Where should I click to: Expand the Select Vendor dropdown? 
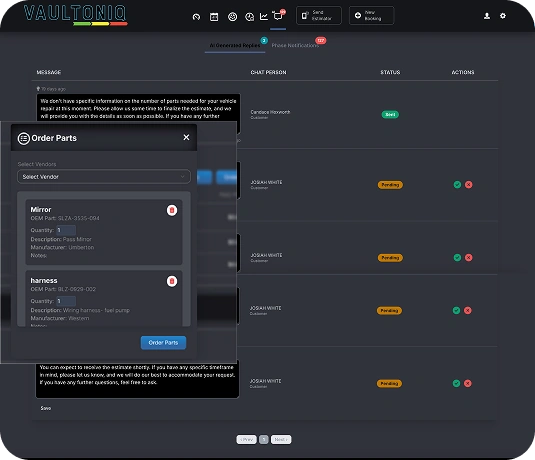coord(104,176)
